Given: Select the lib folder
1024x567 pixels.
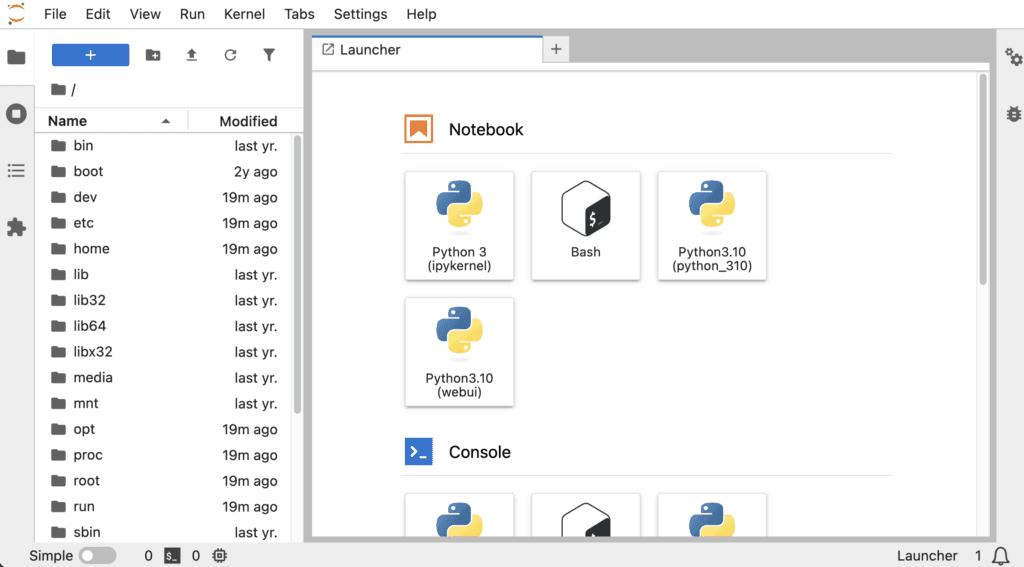Looking at the screenshot, I should pyautogui.click(x=163, y=274).
